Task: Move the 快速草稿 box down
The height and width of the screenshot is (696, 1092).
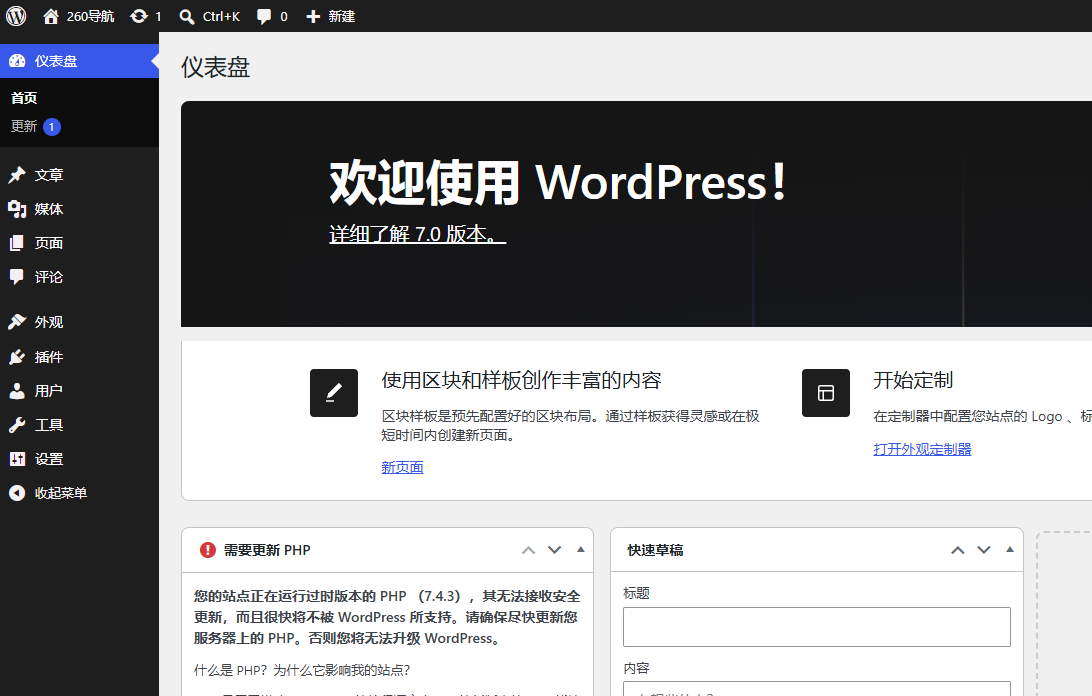Action: pyautogui.click(x=983, y=550)
